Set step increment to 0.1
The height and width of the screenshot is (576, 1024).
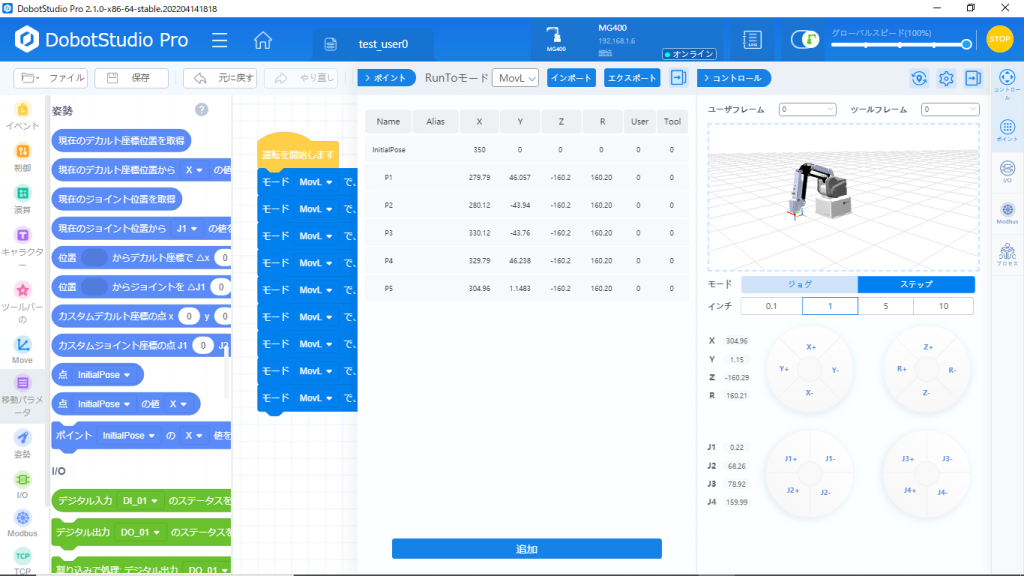771,306
